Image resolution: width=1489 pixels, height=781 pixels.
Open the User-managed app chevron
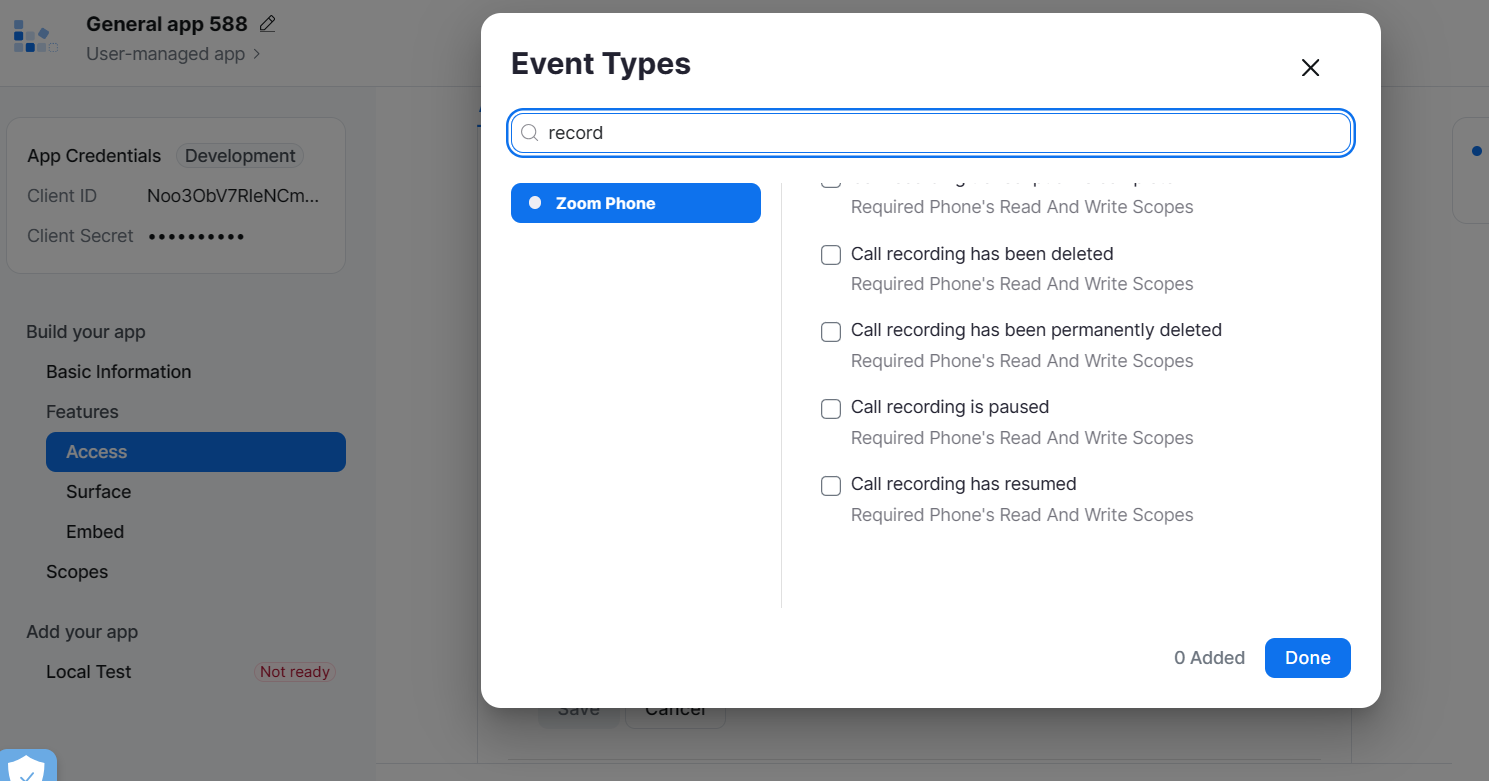coord(257,54)
